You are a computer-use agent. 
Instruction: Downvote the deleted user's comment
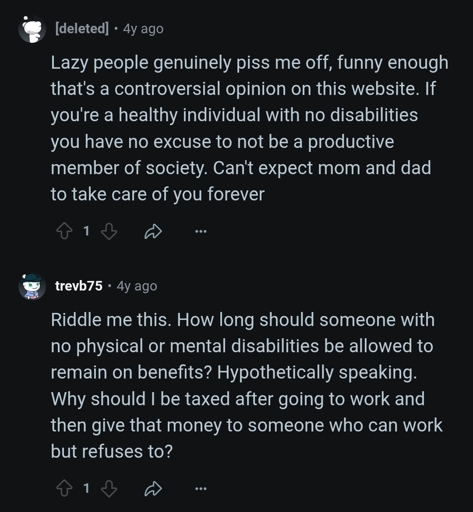(109, 231)
